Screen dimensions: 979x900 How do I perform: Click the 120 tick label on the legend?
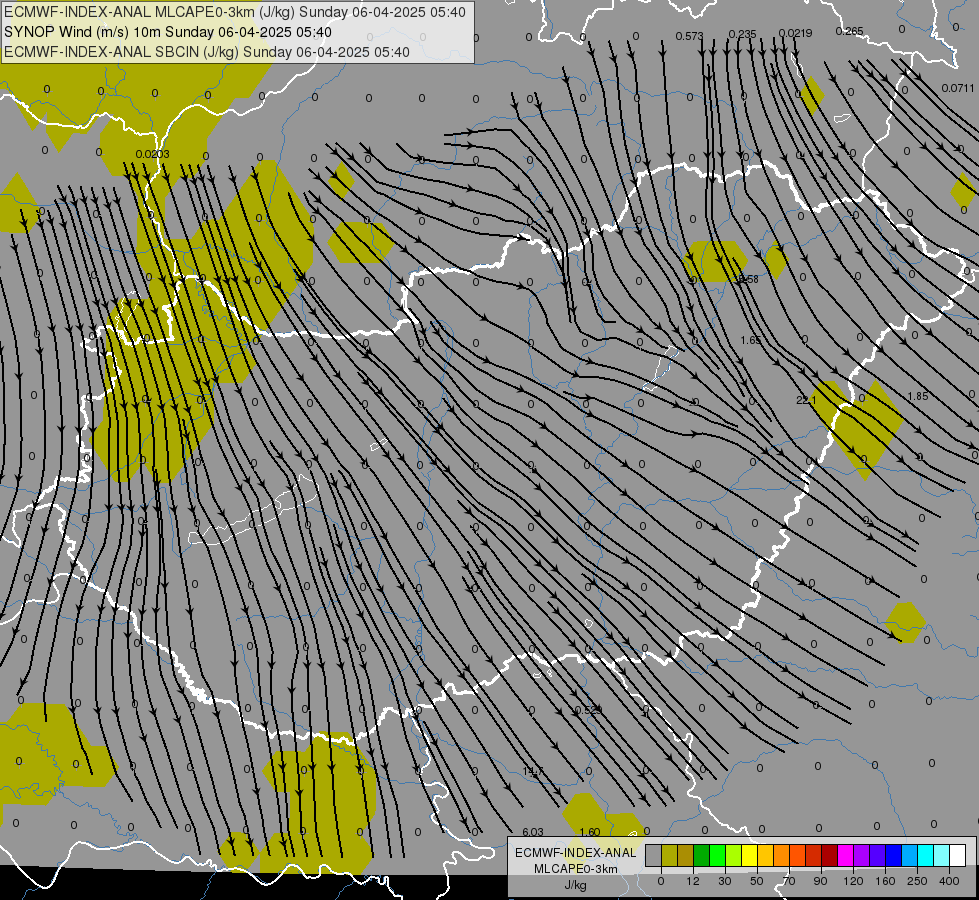tap(853, 881)
